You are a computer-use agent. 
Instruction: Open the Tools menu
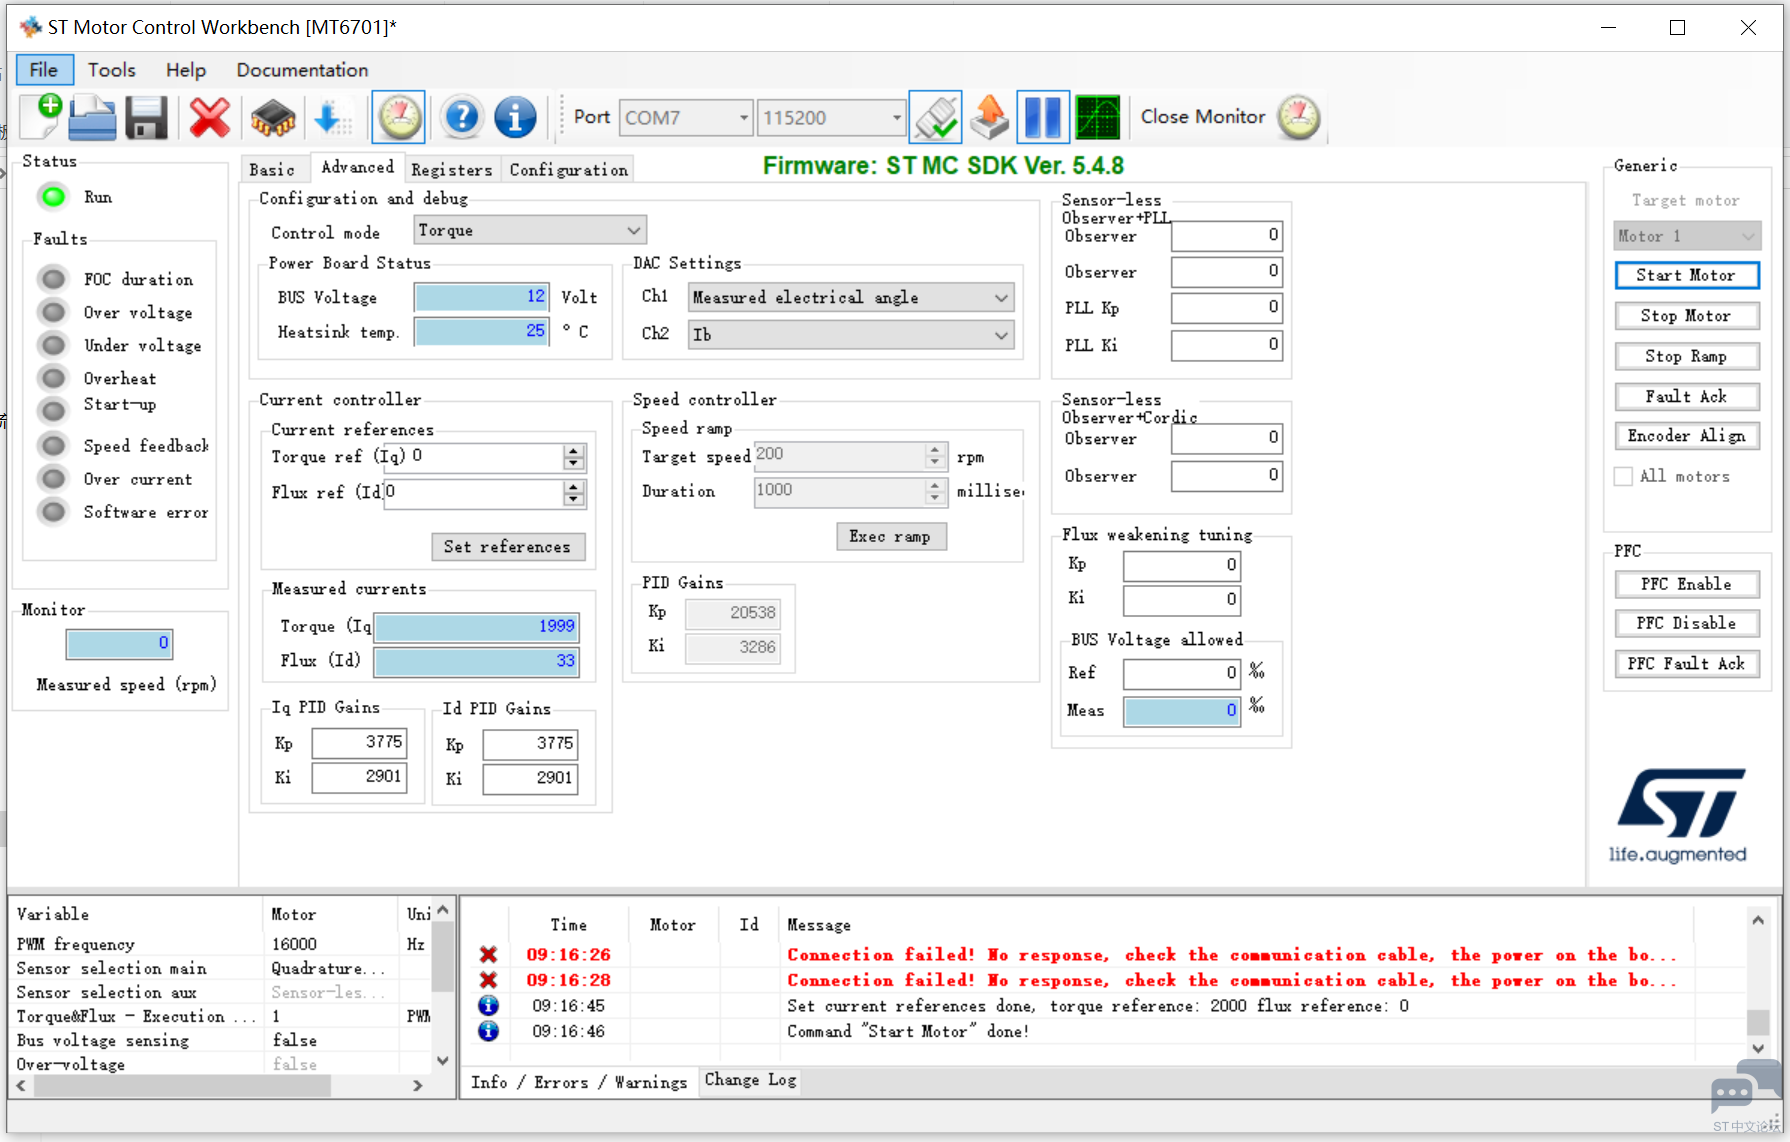[x=111, y=69]
